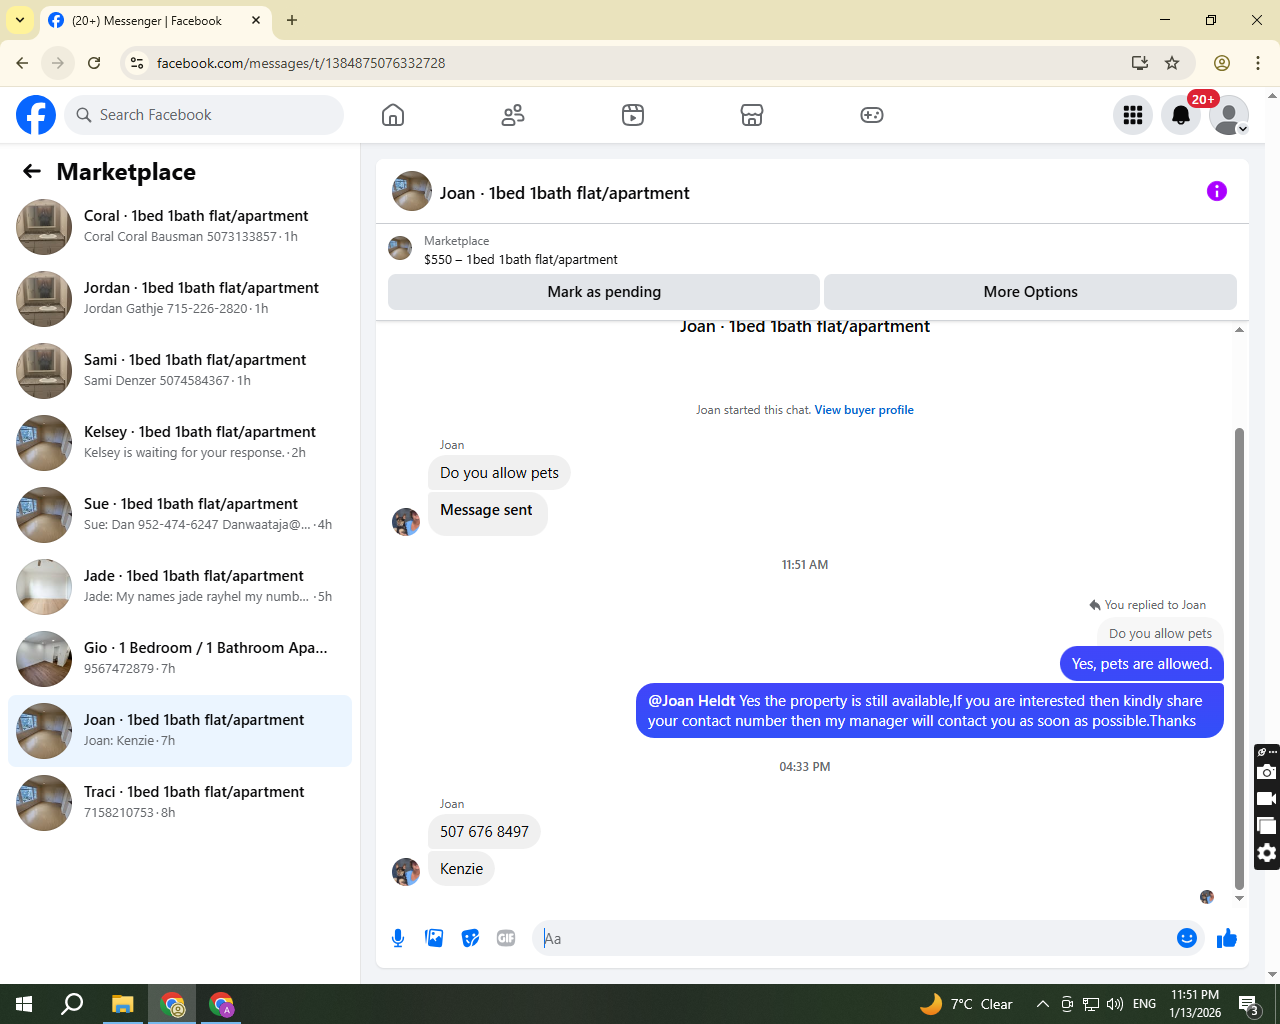Click the floating toolbar camera icon
Viewport: 1280px width, 1024px height.
coord(1267,772)
